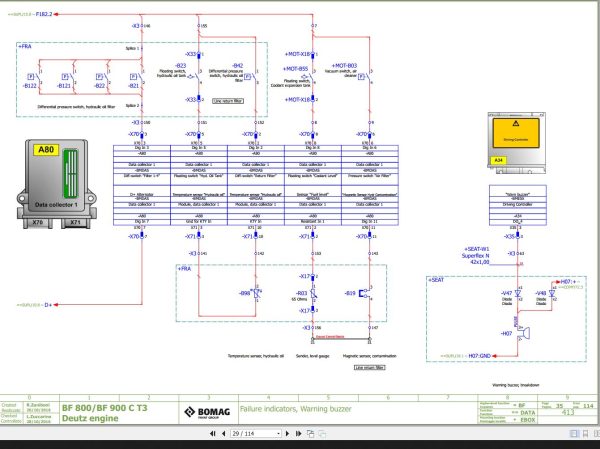The height and width of the screenshot is (449, 600).
Task: Select the -B122 pressure switch symbol
Action: pyautogui.click(x=36, y=79)
